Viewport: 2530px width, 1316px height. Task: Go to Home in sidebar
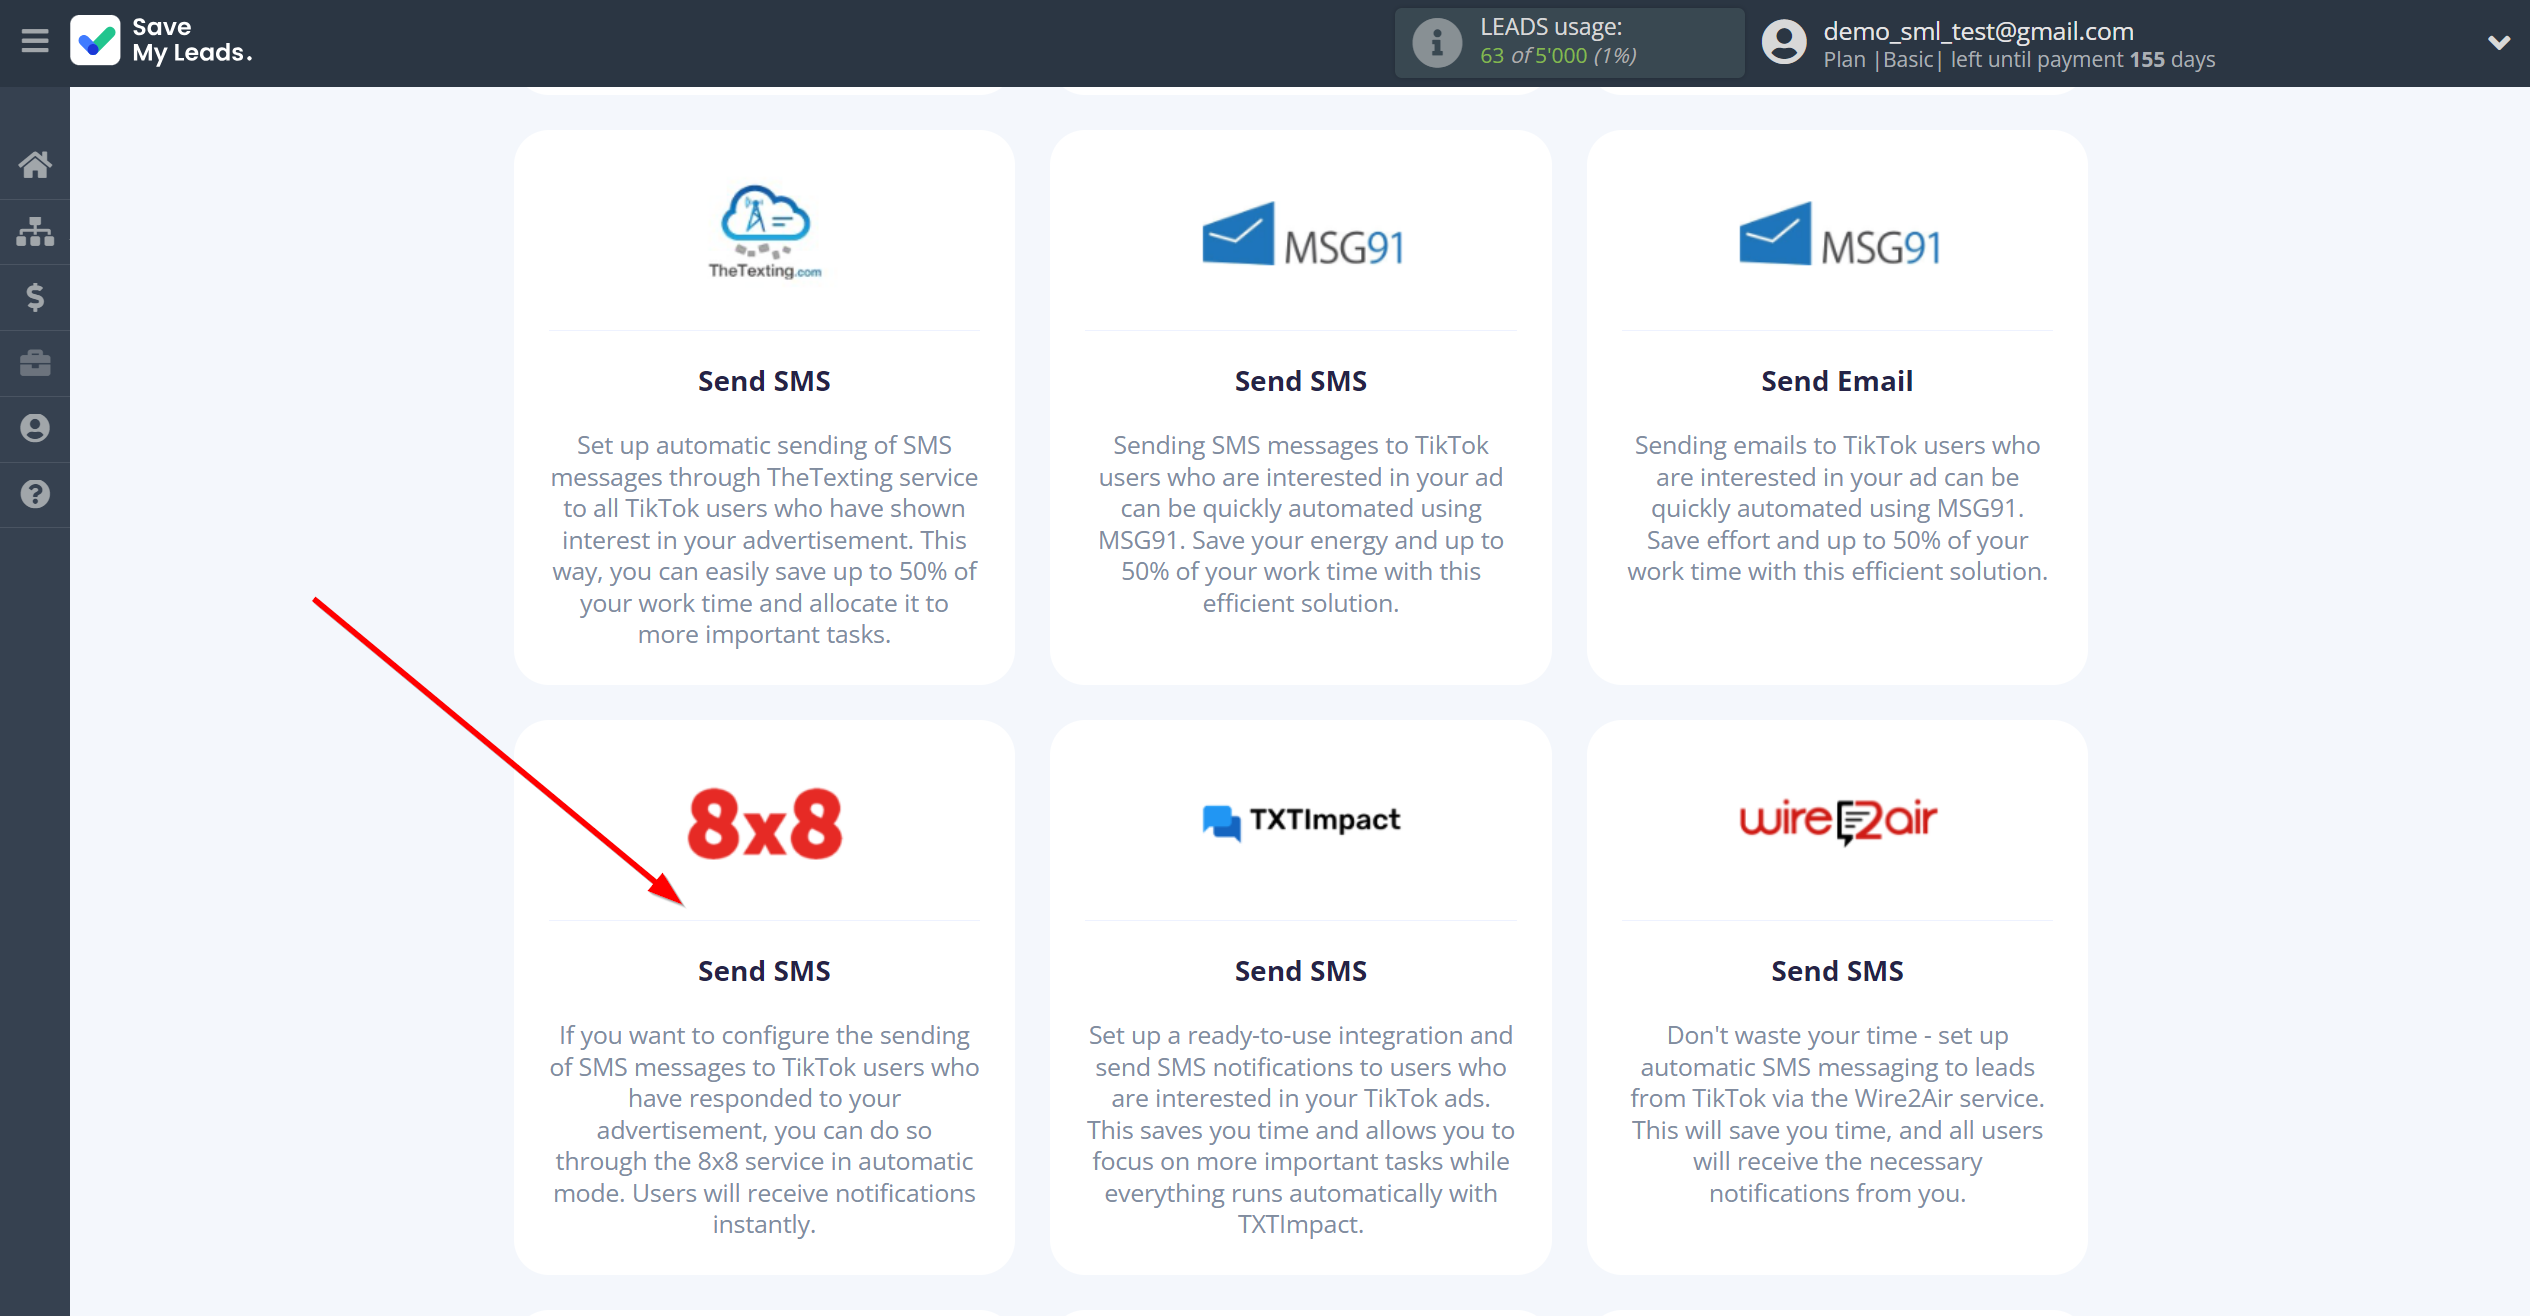(35, 165)
